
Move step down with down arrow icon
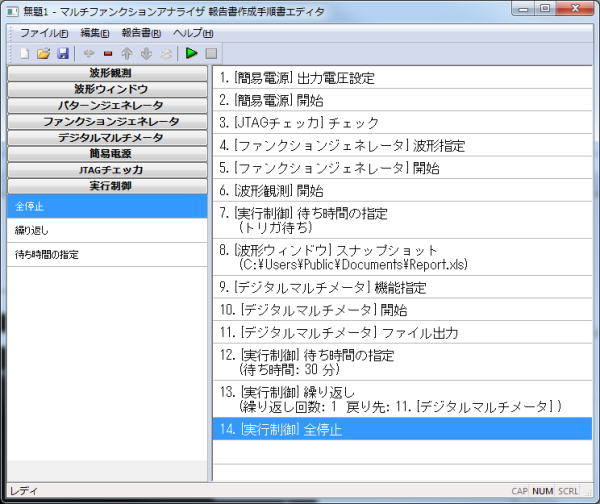pyautogui.click(x=146, y=54)
